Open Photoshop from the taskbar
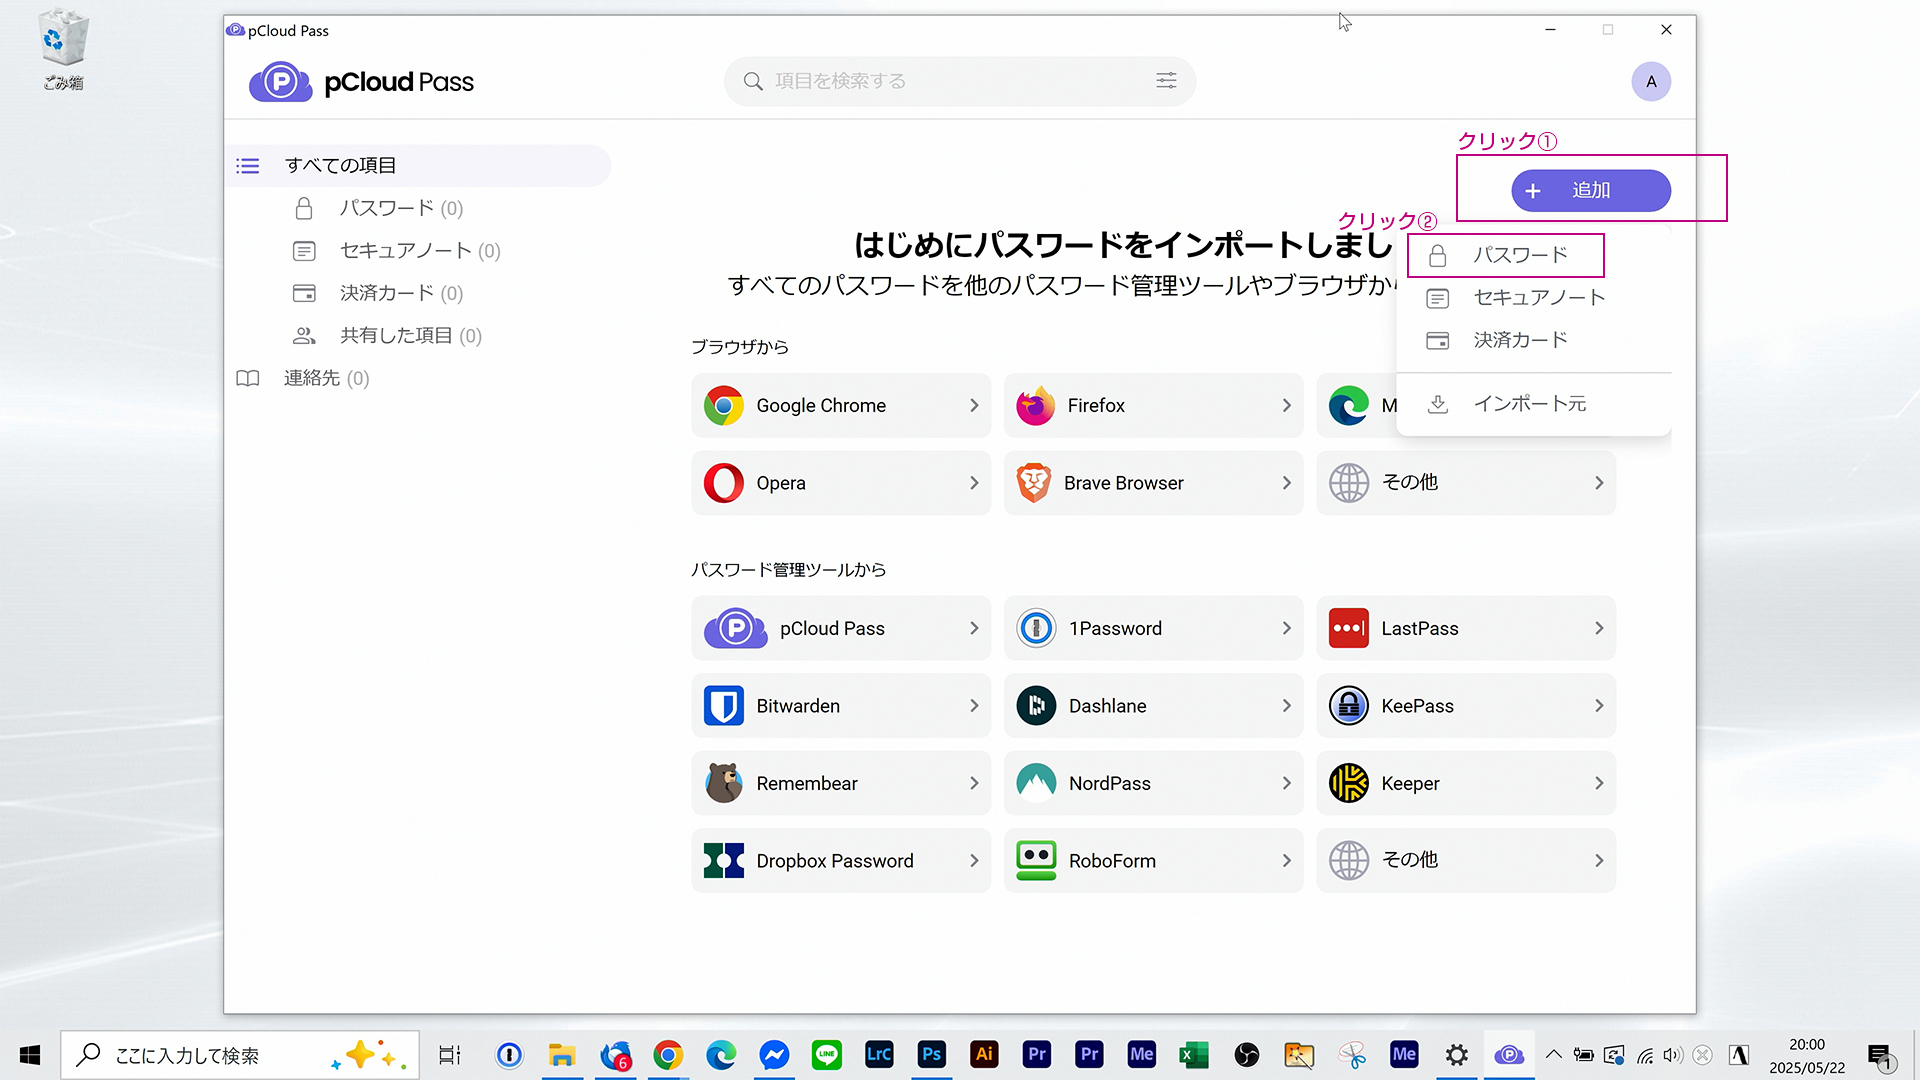The image size is (1920, 1080). coord(931,1054)
